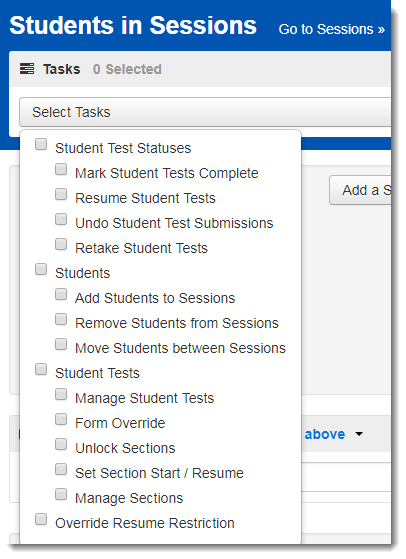
Task: Follow the Go to Sessions link
Action: 332,29
